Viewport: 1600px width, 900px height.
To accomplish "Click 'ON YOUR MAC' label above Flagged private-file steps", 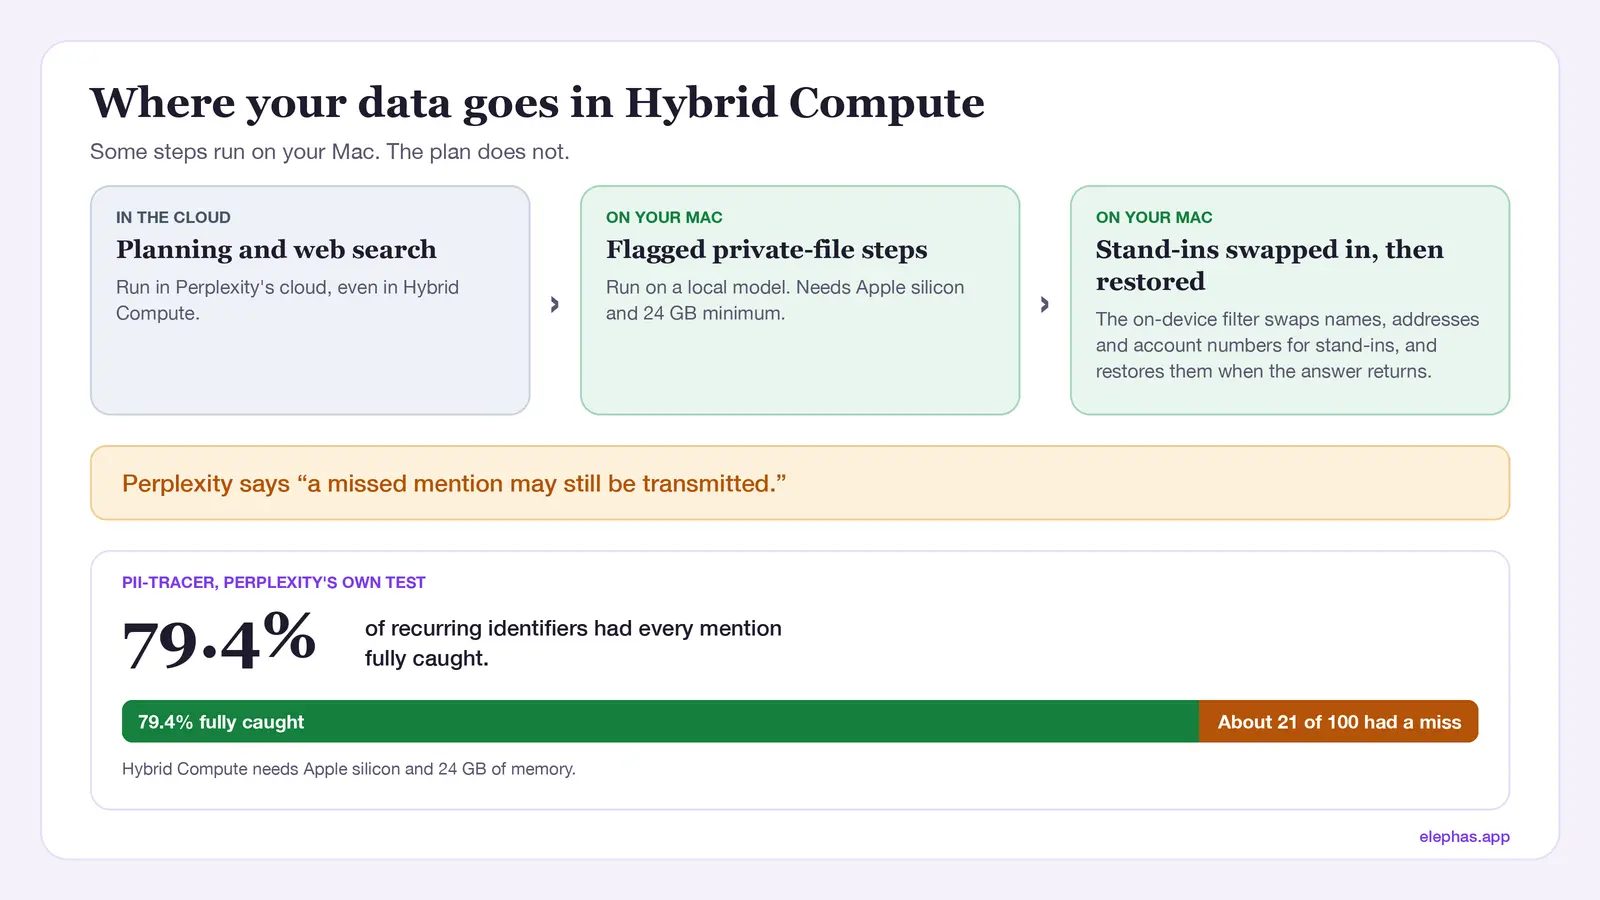I will coord(664,217).
